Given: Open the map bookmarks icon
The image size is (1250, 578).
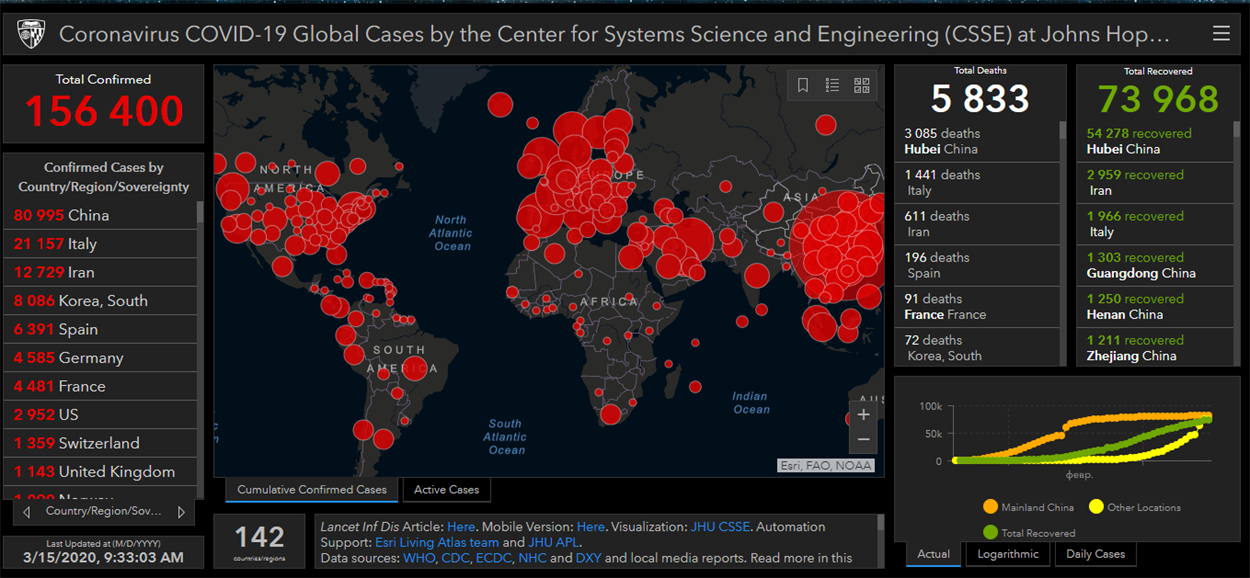Looking at the screenshot, I should 803,86.
